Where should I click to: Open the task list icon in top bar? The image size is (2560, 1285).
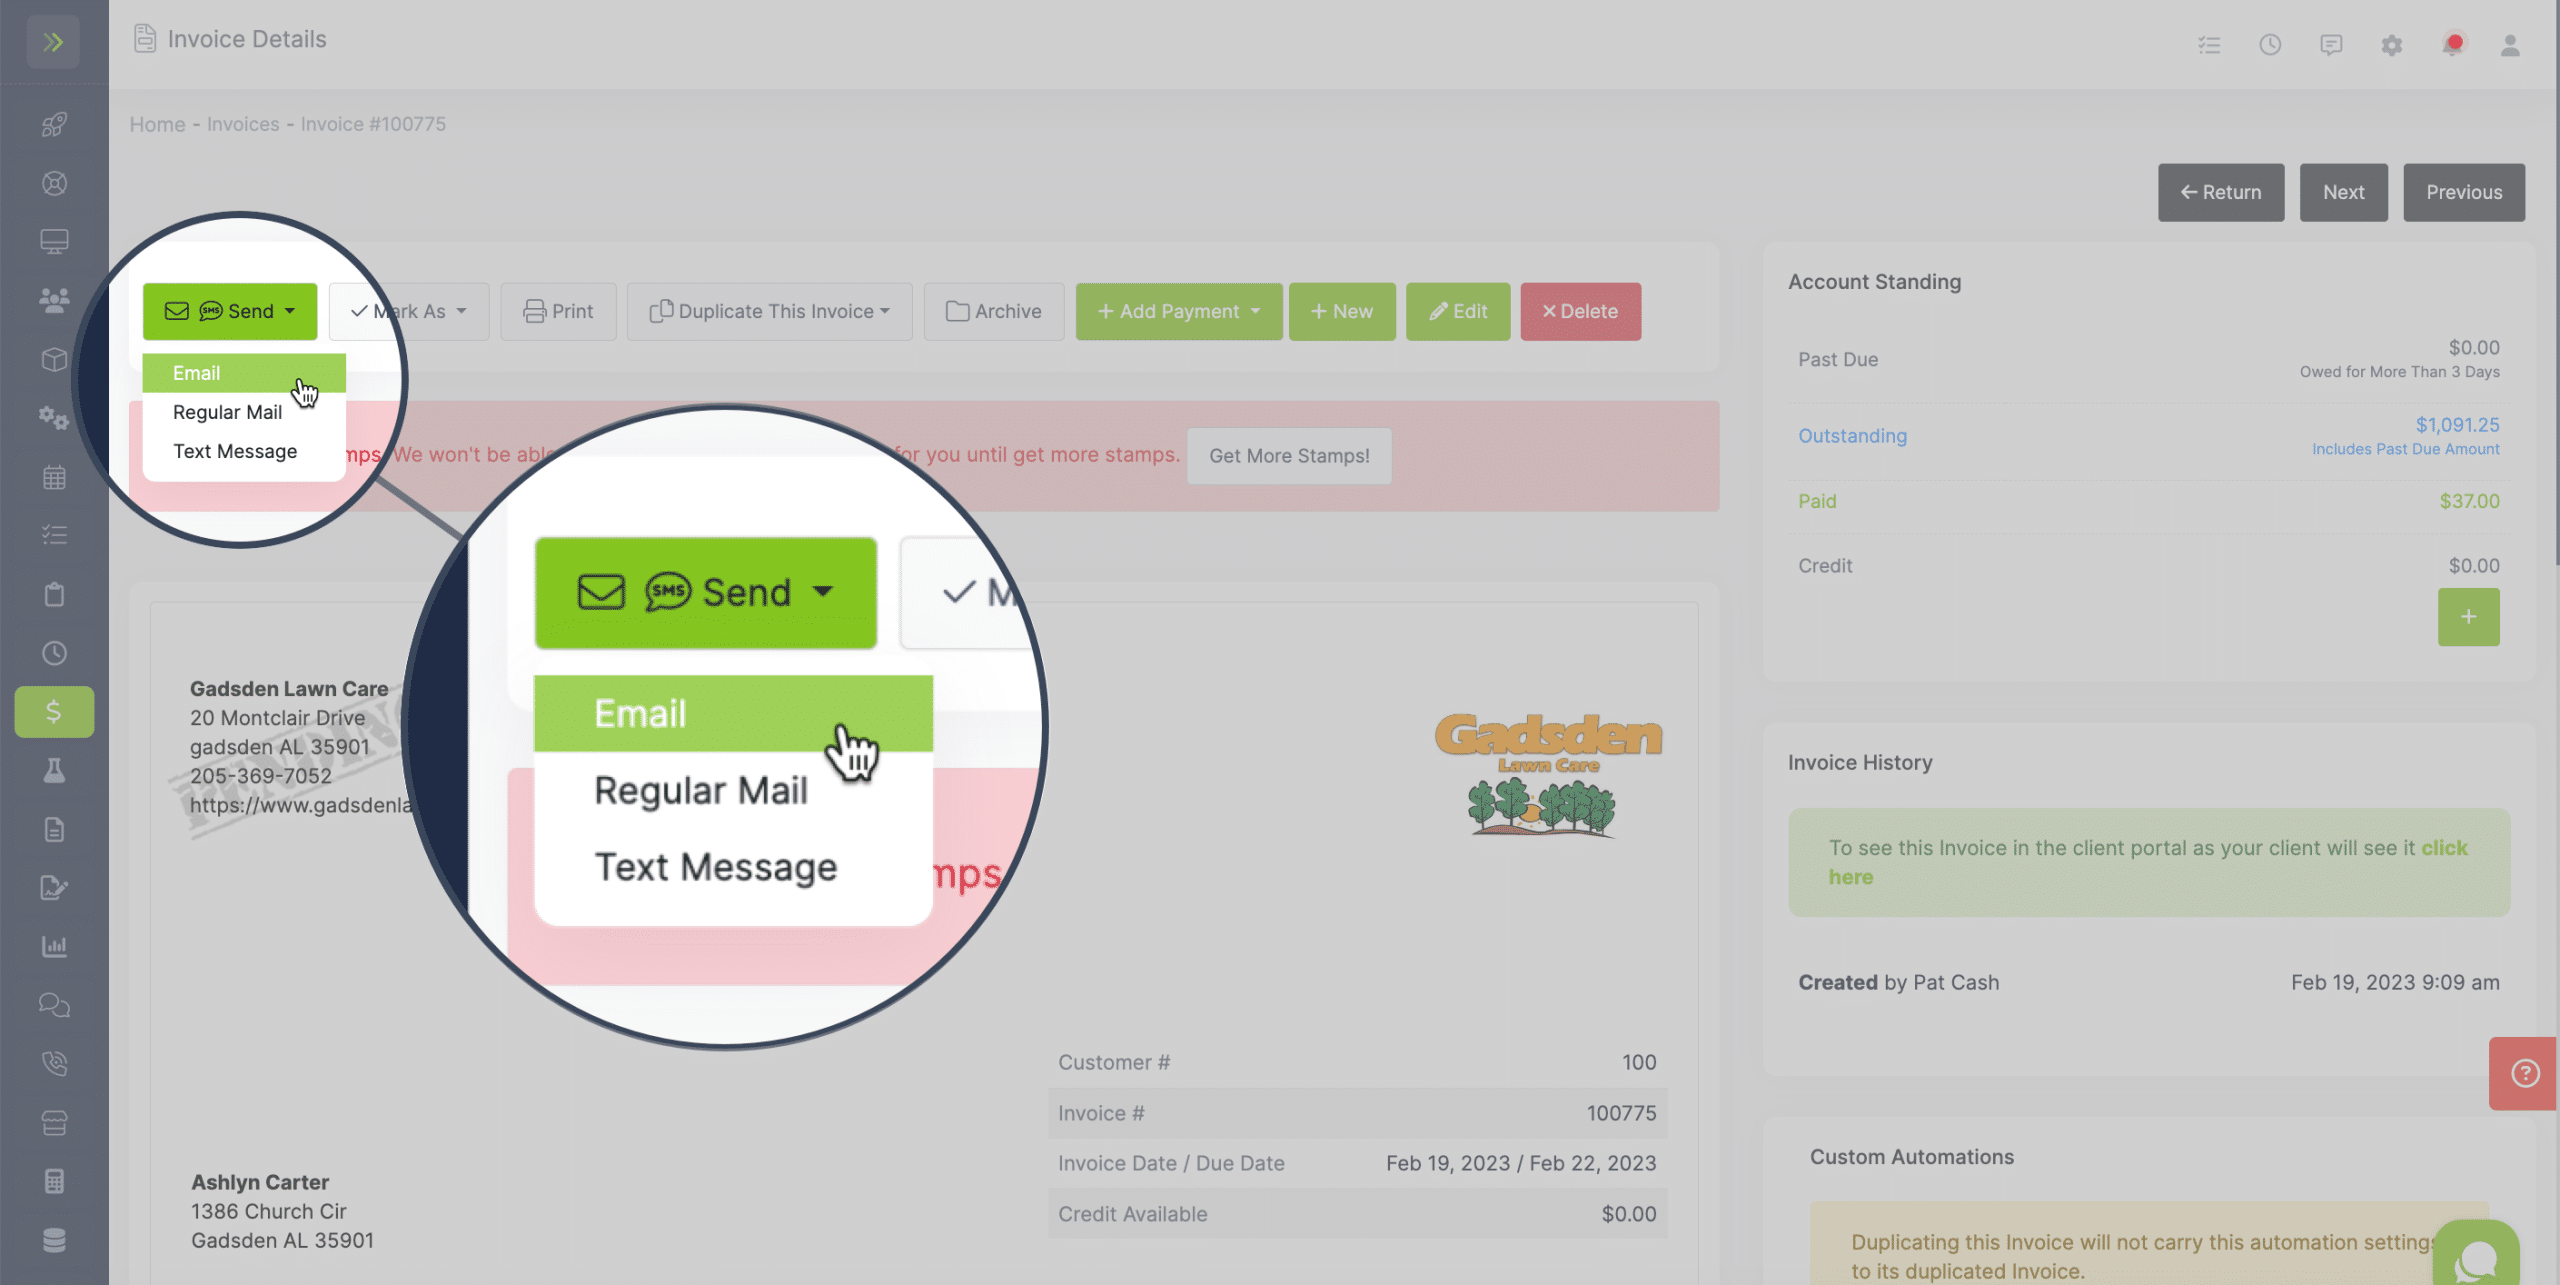coord(2209,45)
